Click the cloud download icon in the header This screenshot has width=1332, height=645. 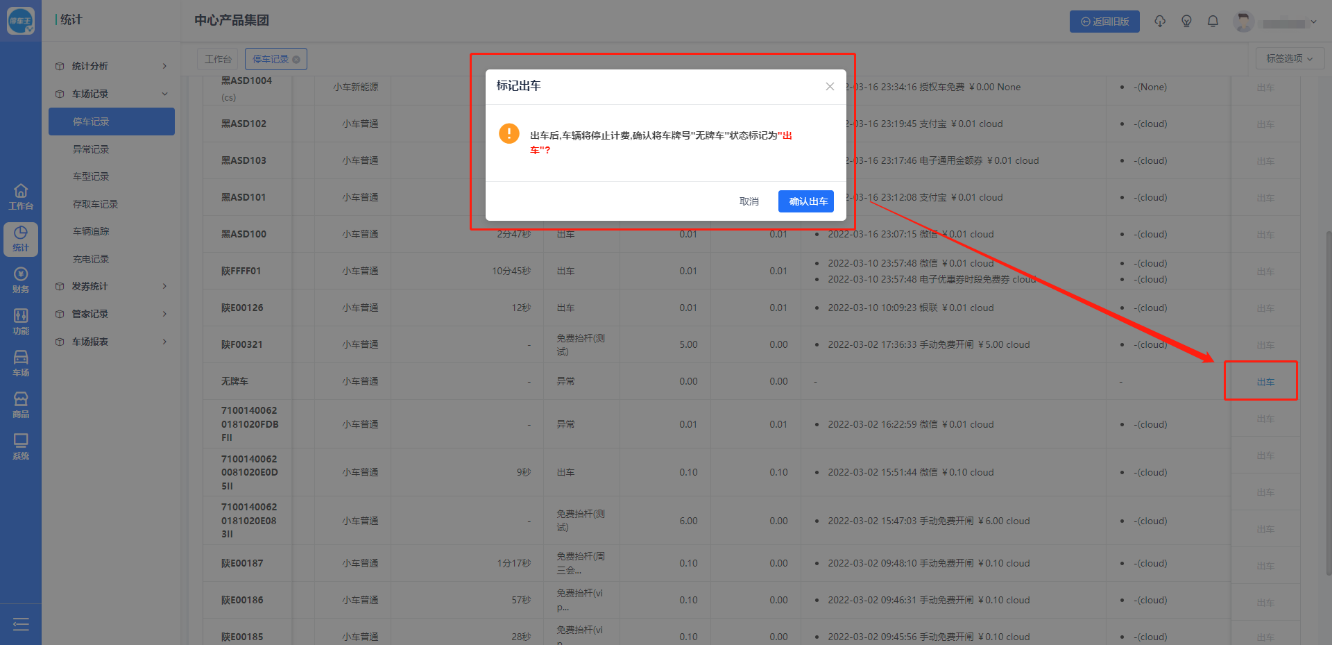1160,21
